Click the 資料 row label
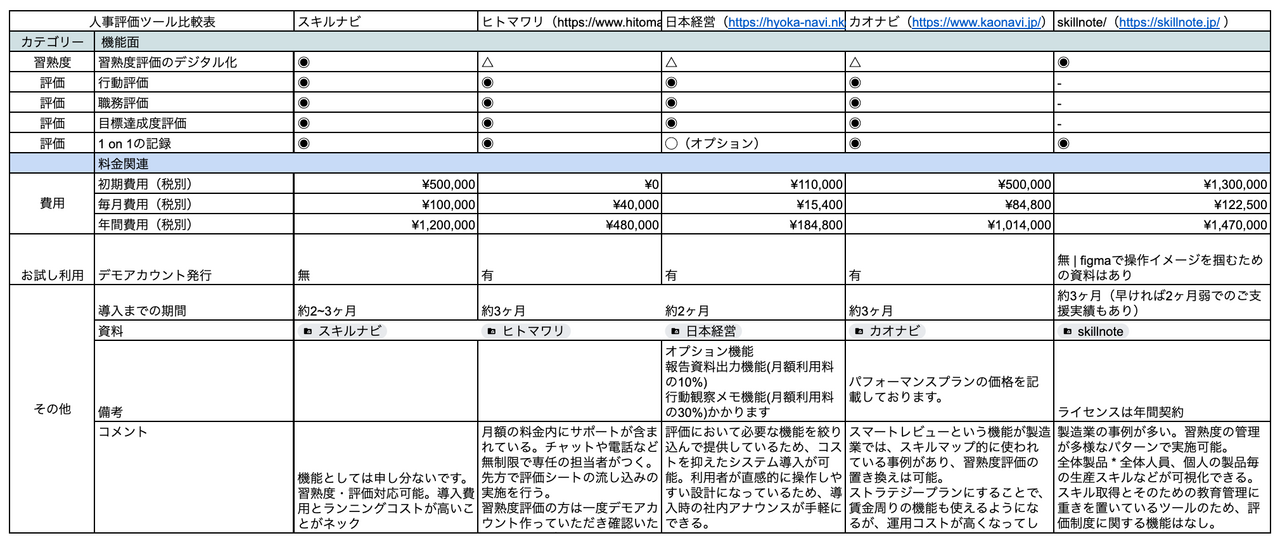This screenshot has width=1280, height=538. click(195, 331)
